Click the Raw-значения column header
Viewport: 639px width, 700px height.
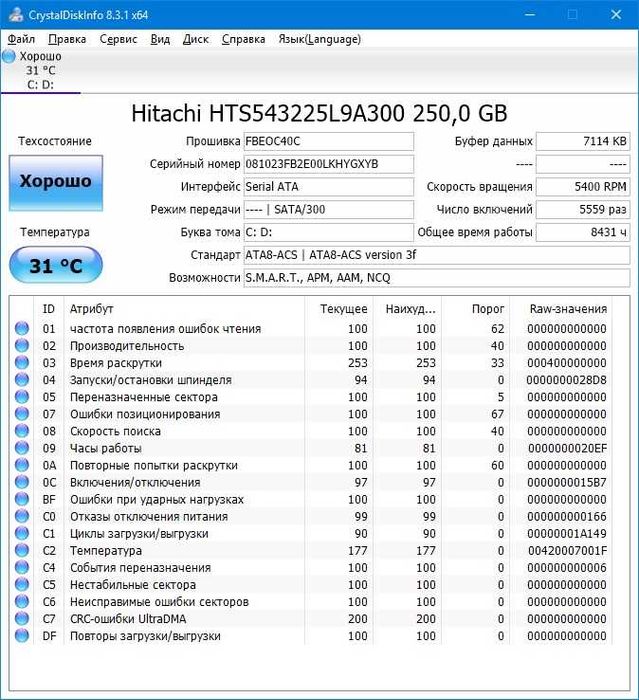561,308
